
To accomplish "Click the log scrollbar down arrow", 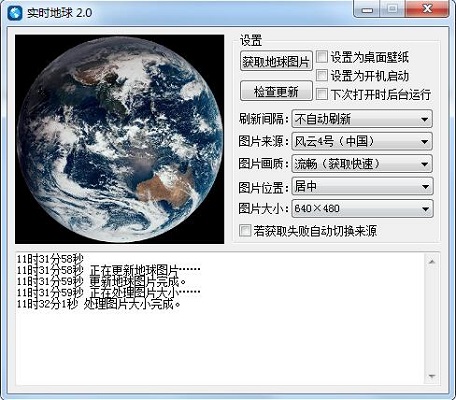I will tap(432, 376).
